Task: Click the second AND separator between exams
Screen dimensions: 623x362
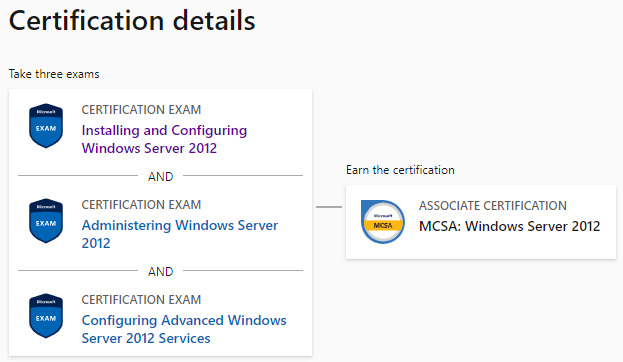Action: click(x=161, y=271)
